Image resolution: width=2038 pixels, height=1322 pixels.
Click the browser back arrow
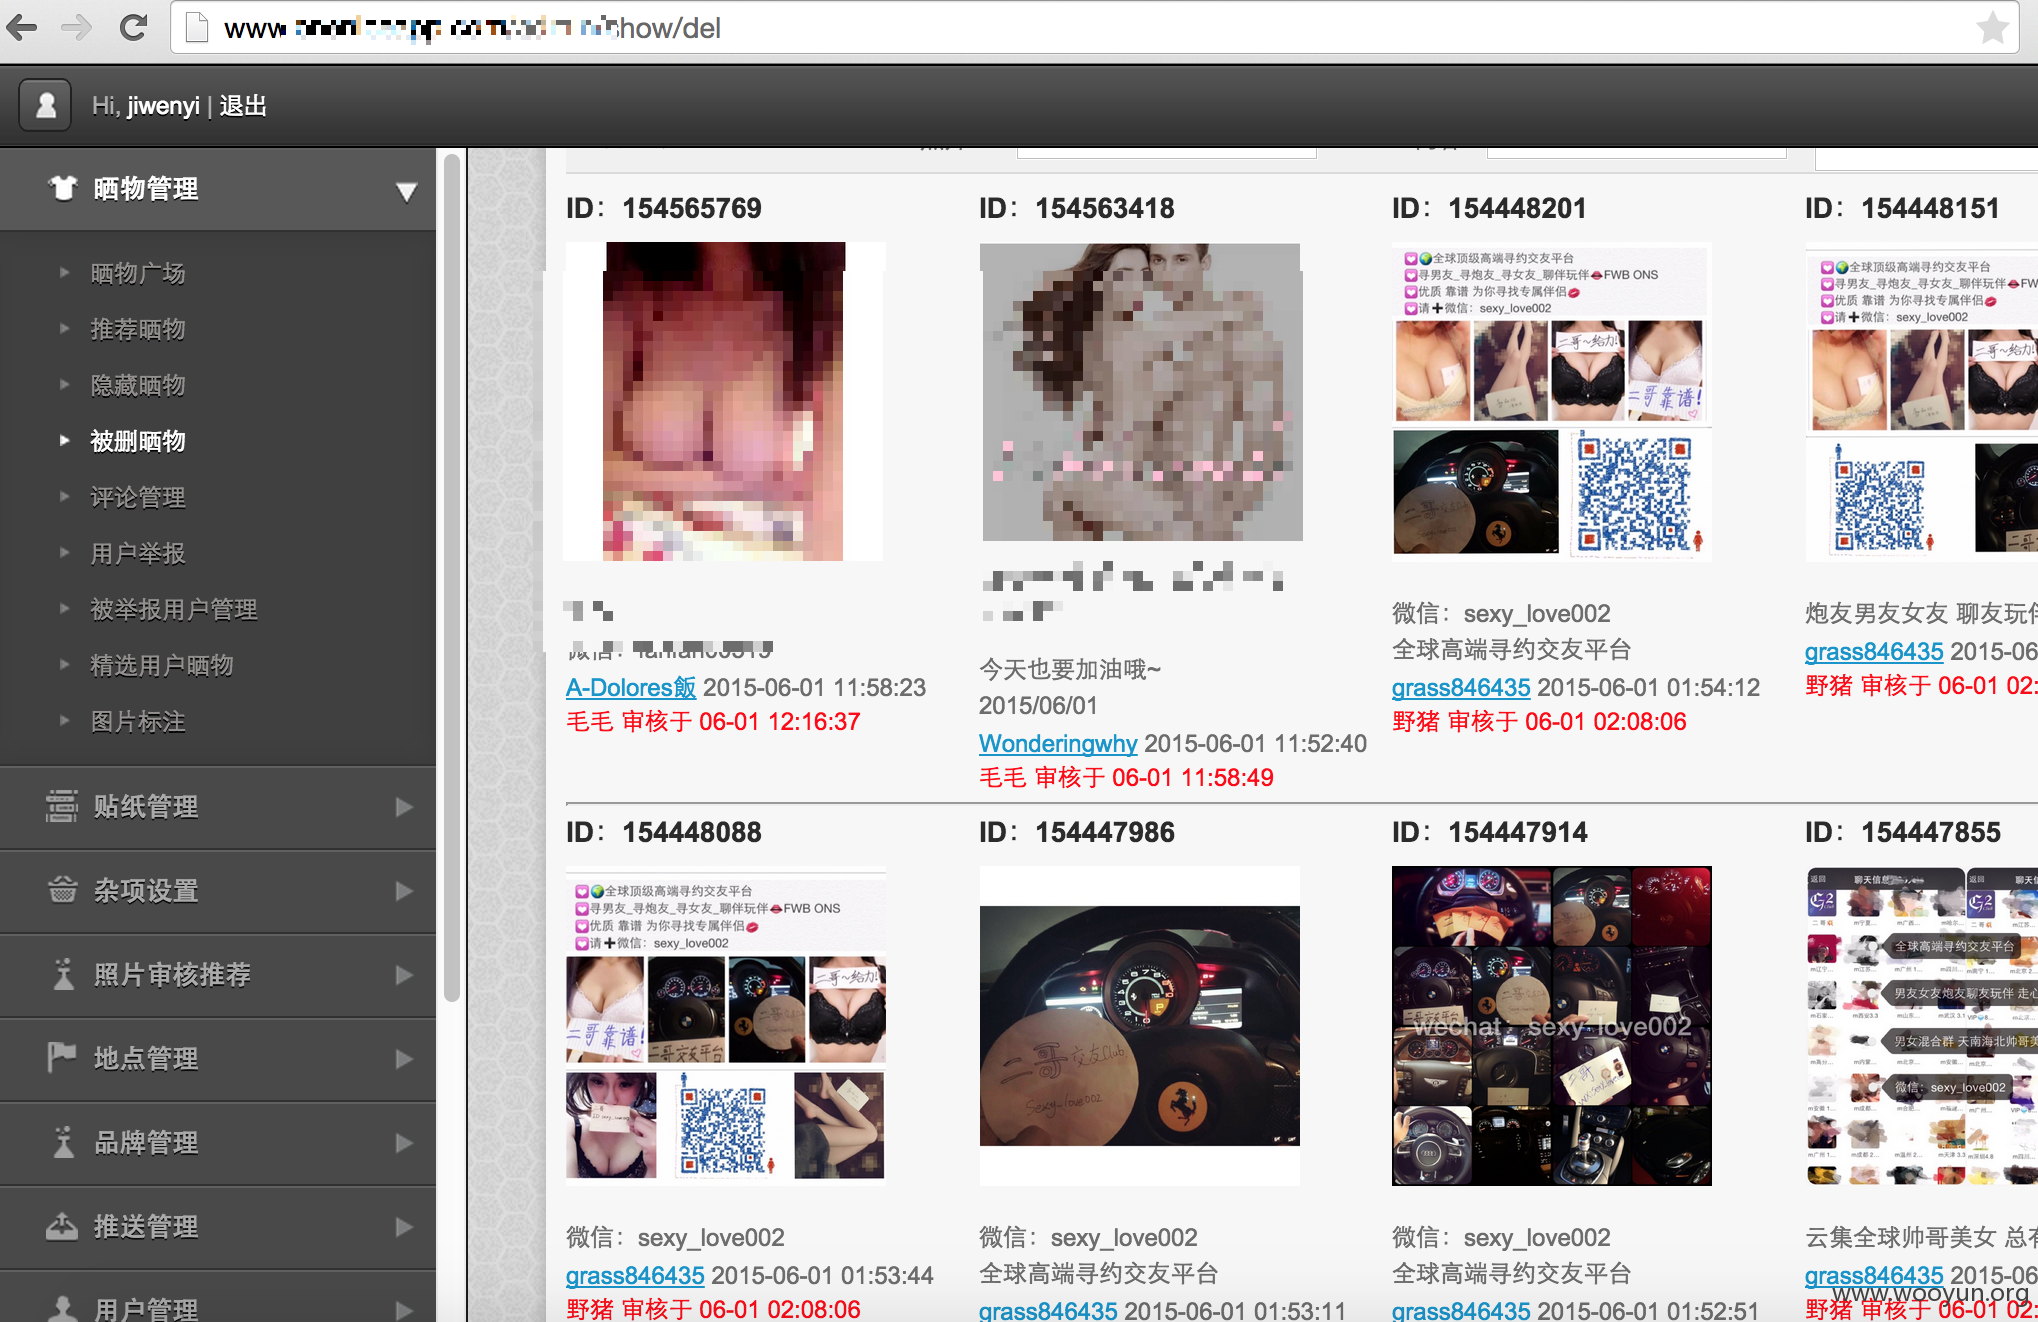pos(23,27)
